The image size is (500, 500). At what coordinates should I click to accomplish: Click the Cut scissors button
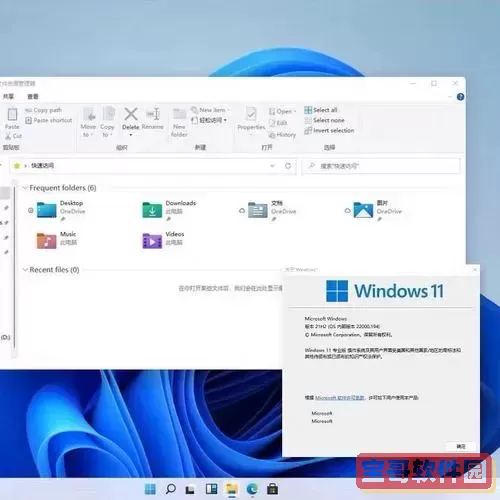13,136
